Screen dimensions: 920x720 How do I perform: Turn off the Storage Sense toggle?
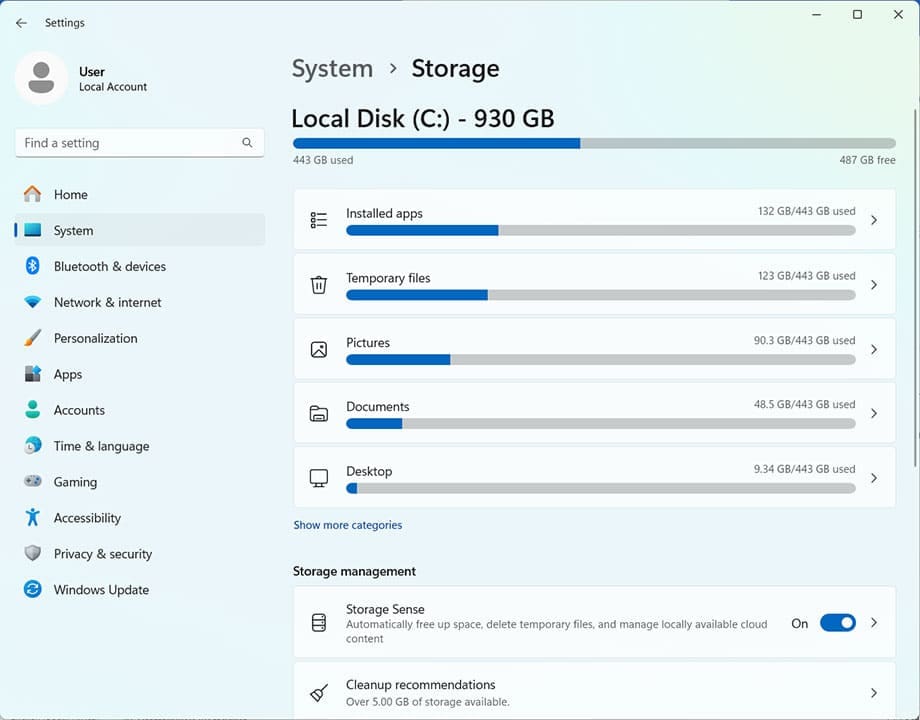(838, 622)
